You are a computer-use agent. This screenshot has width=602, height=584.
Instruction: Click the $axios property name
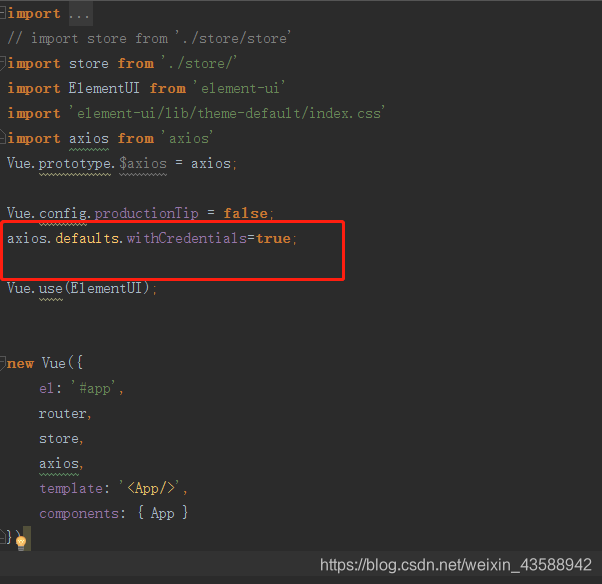click(143, 163)
